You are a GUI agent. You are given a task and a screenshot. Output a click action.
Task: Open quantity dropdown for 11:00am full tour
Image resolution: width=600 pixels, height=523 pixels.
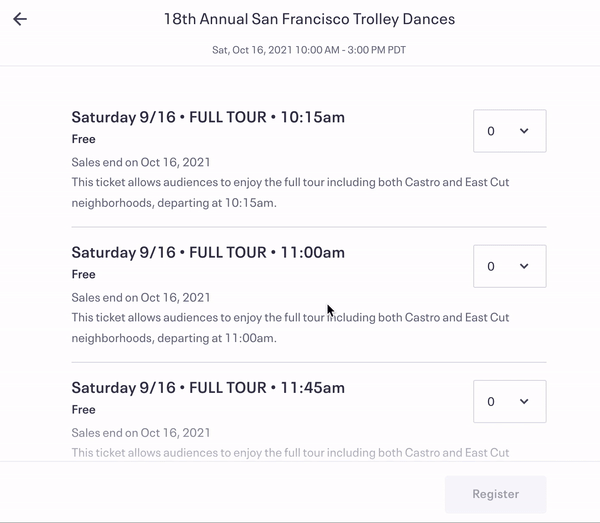click(x=509, y=266)
